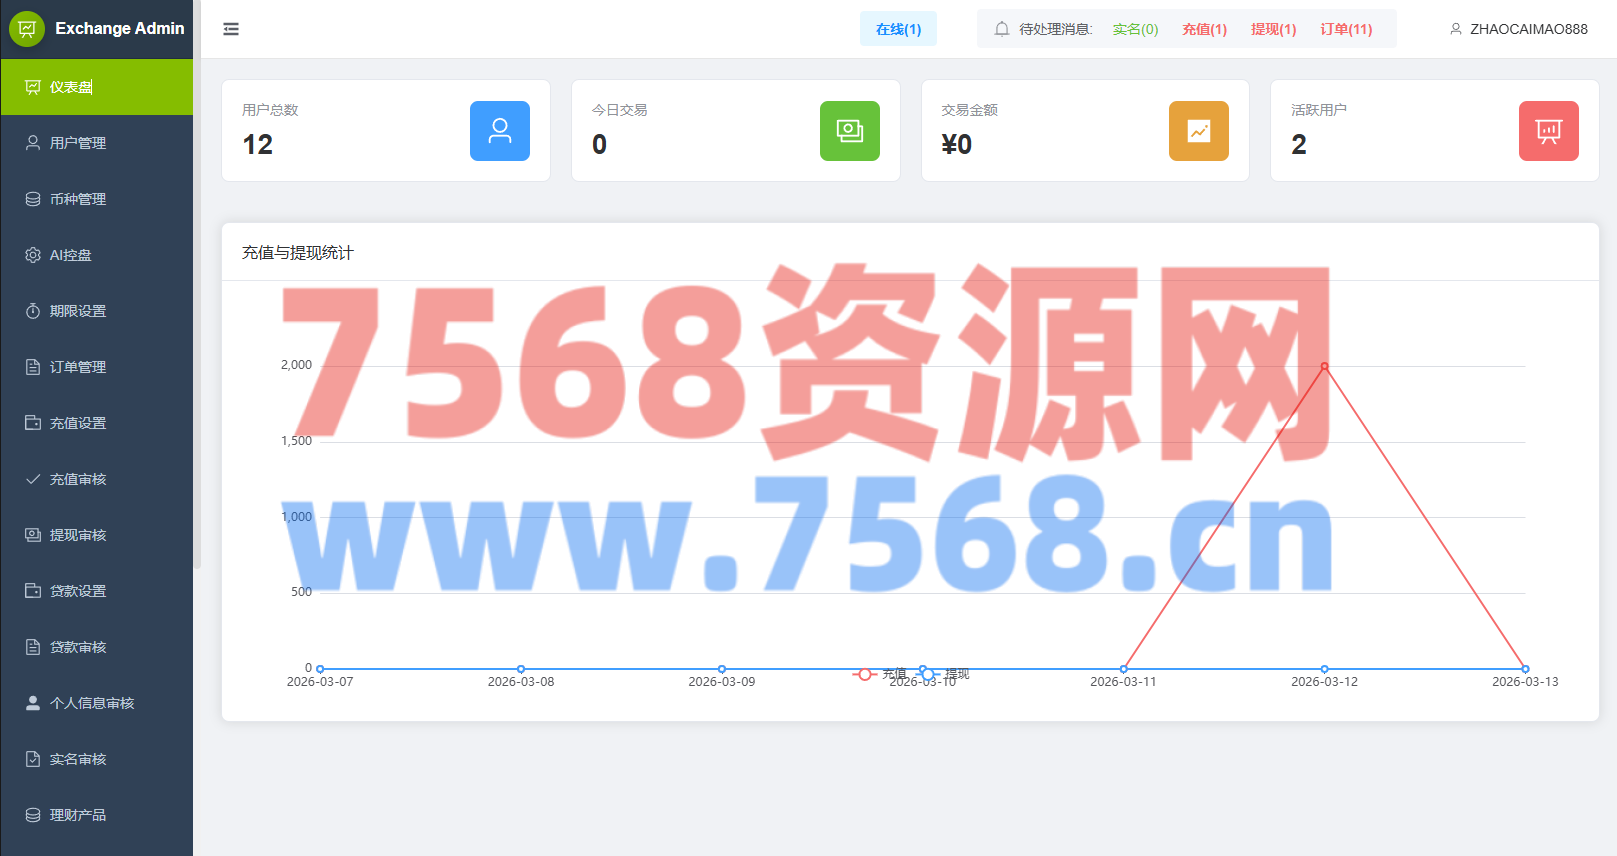The height and width of the screenshot is (856, 1617).
Task: Click the 2026-03-12 recharge peak data point
Action: [x=1324, y=366]
